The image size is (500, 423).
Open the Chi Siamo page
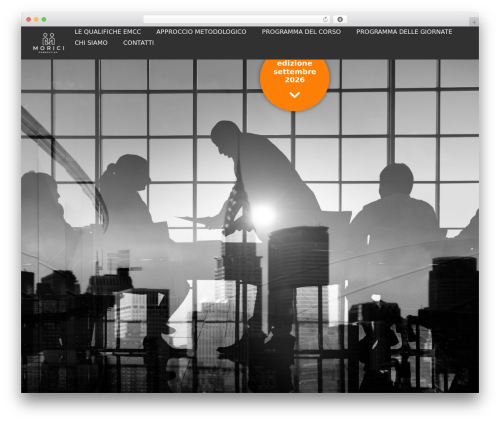(91, 43)
